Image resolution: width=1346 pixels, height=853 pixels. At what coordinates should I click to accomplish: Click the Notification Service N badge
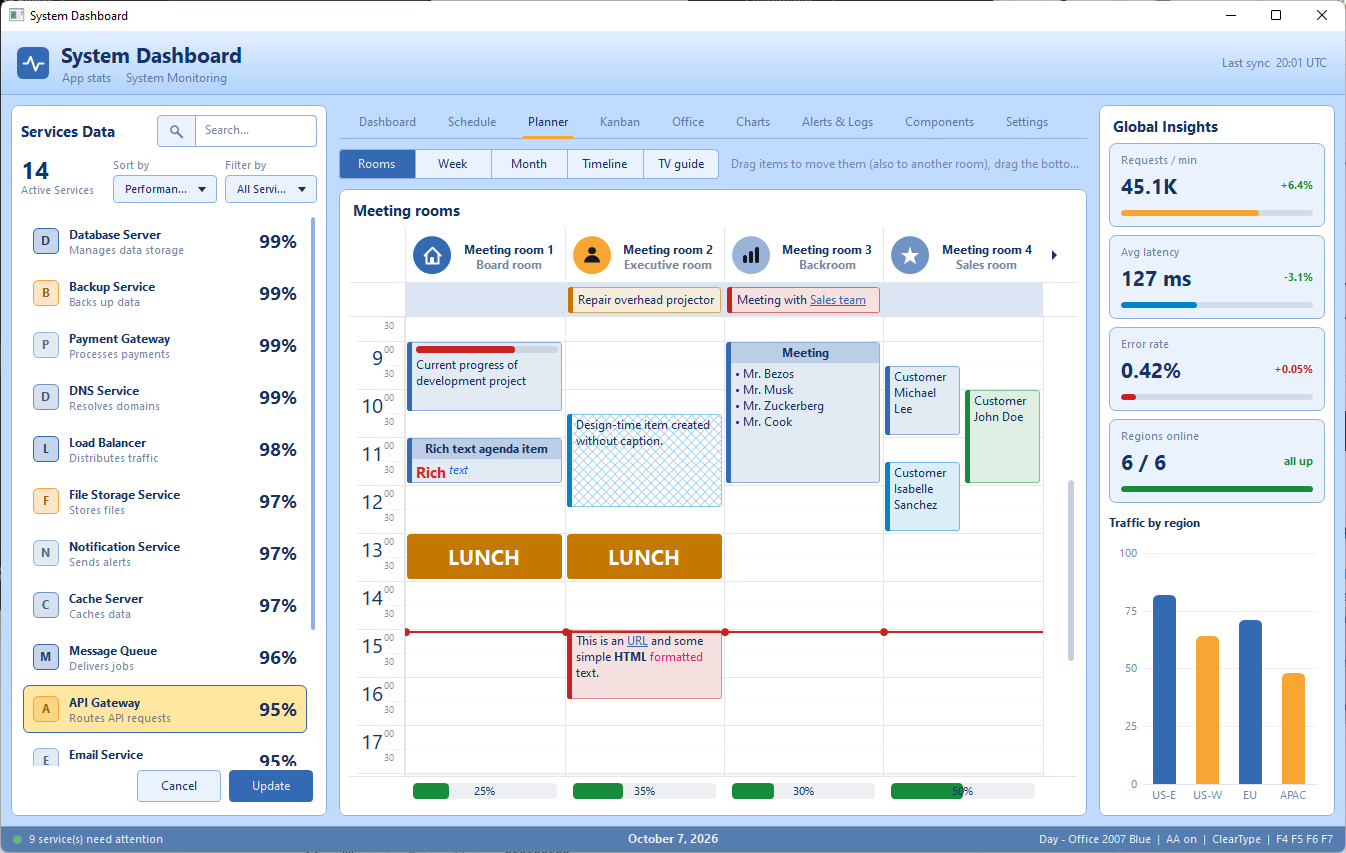pos(46,554)
